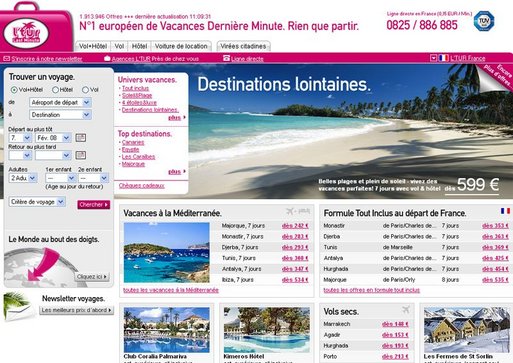The width and height of the screenshot is (513, 363).
Task: Click Ibiza 7 jours price link
Action: pyautogui.click(x=295, y=280)
